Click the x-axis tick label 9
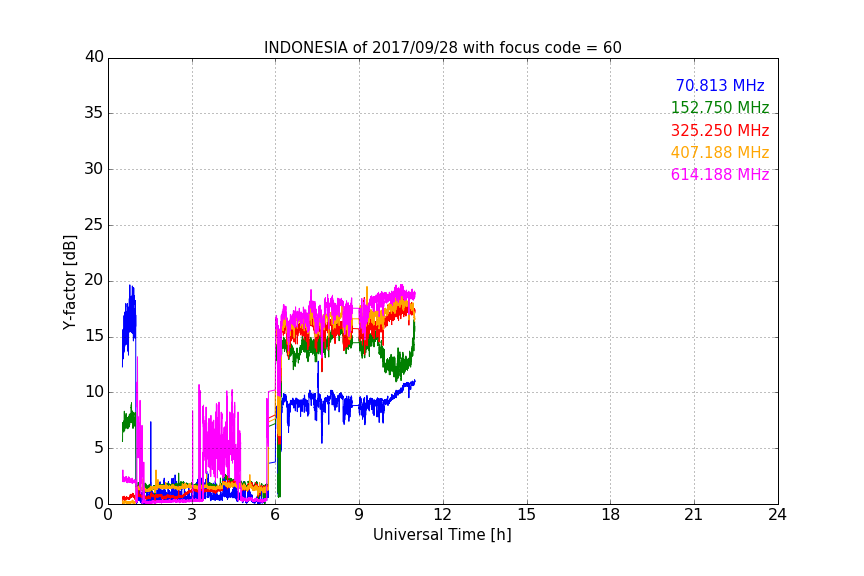 pyautogui.click(x=359, y=515)
